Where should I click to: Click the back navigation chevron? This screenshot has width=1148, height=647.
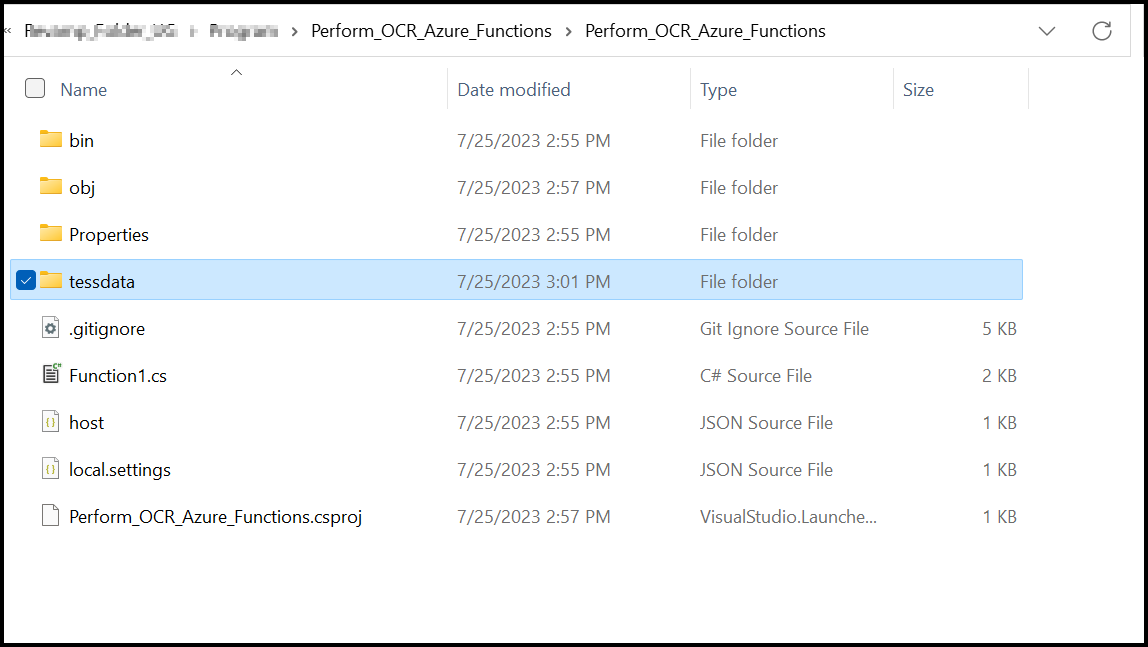tap(8, 31)
